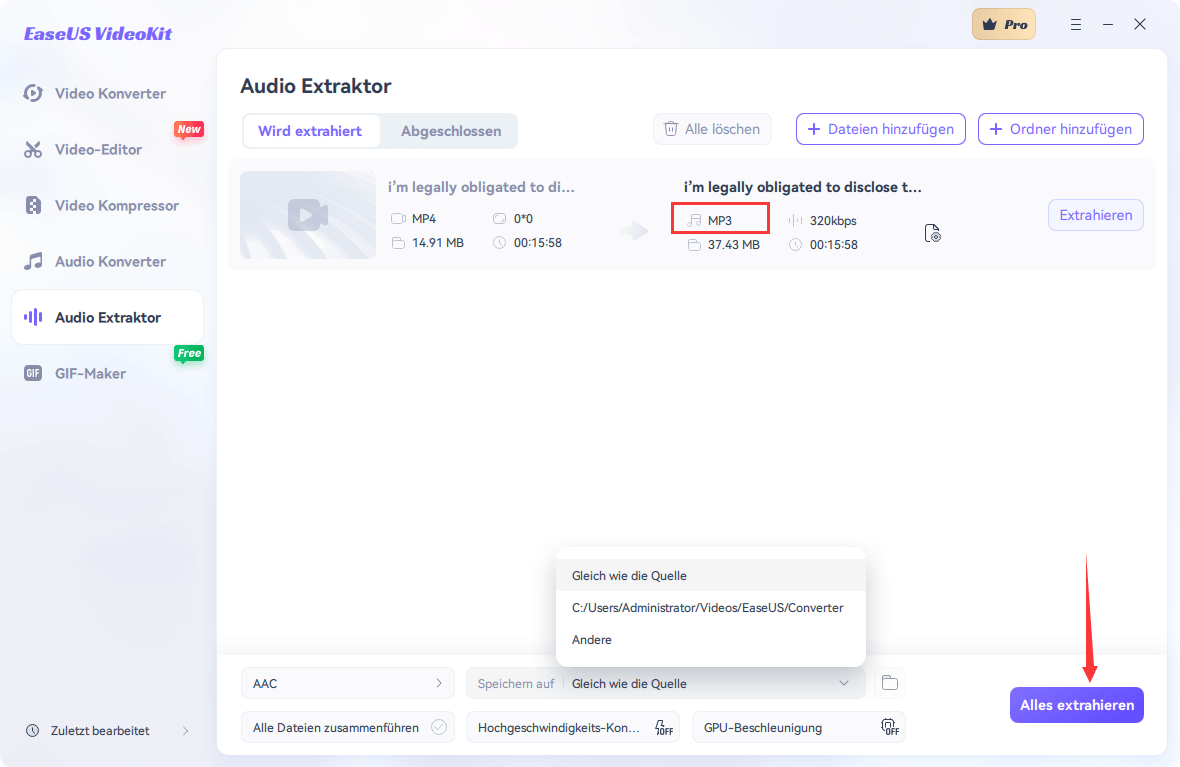Select Gleich wie die Quelle option
This screenshot has width=1180, height=767.
pyautogui.click(x=710, y=576)
